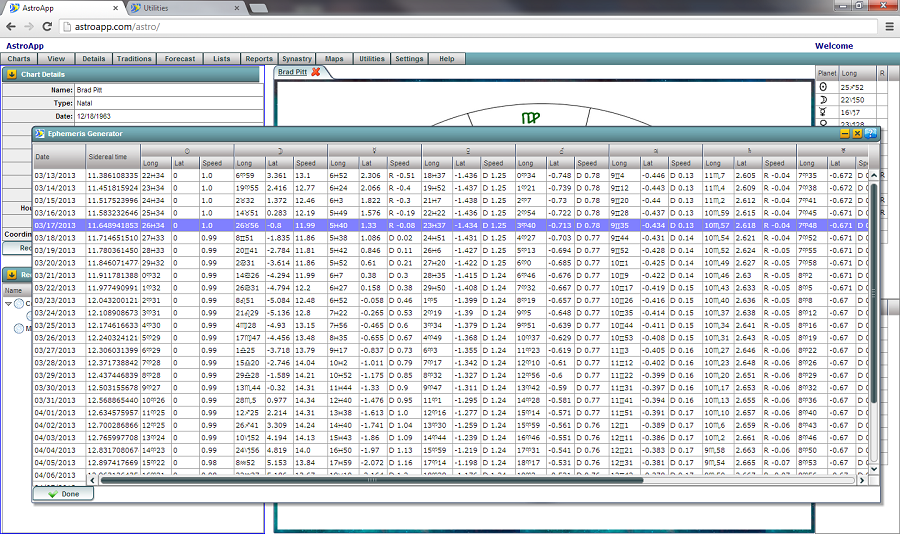Go back in browser history

(x=12, y=27)
